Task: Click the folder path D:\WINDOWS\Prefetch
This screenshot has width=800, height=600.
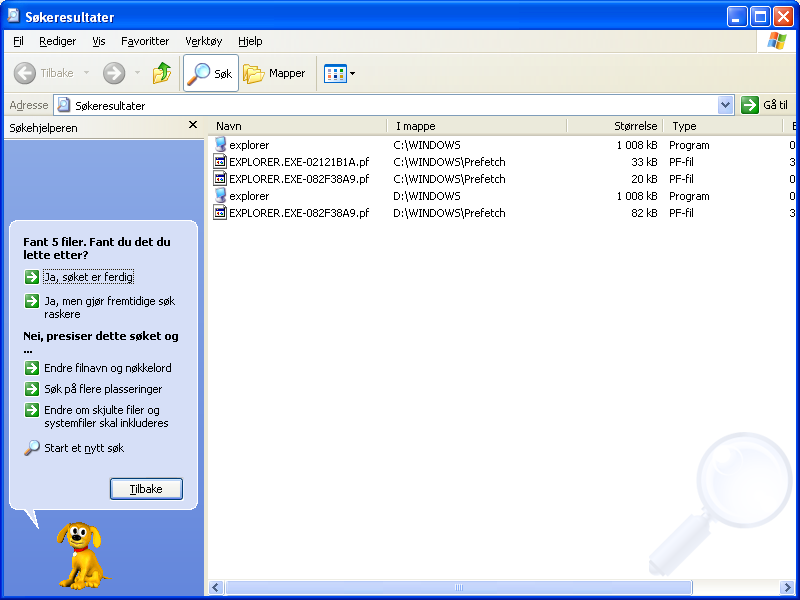Action: (449, 213)
